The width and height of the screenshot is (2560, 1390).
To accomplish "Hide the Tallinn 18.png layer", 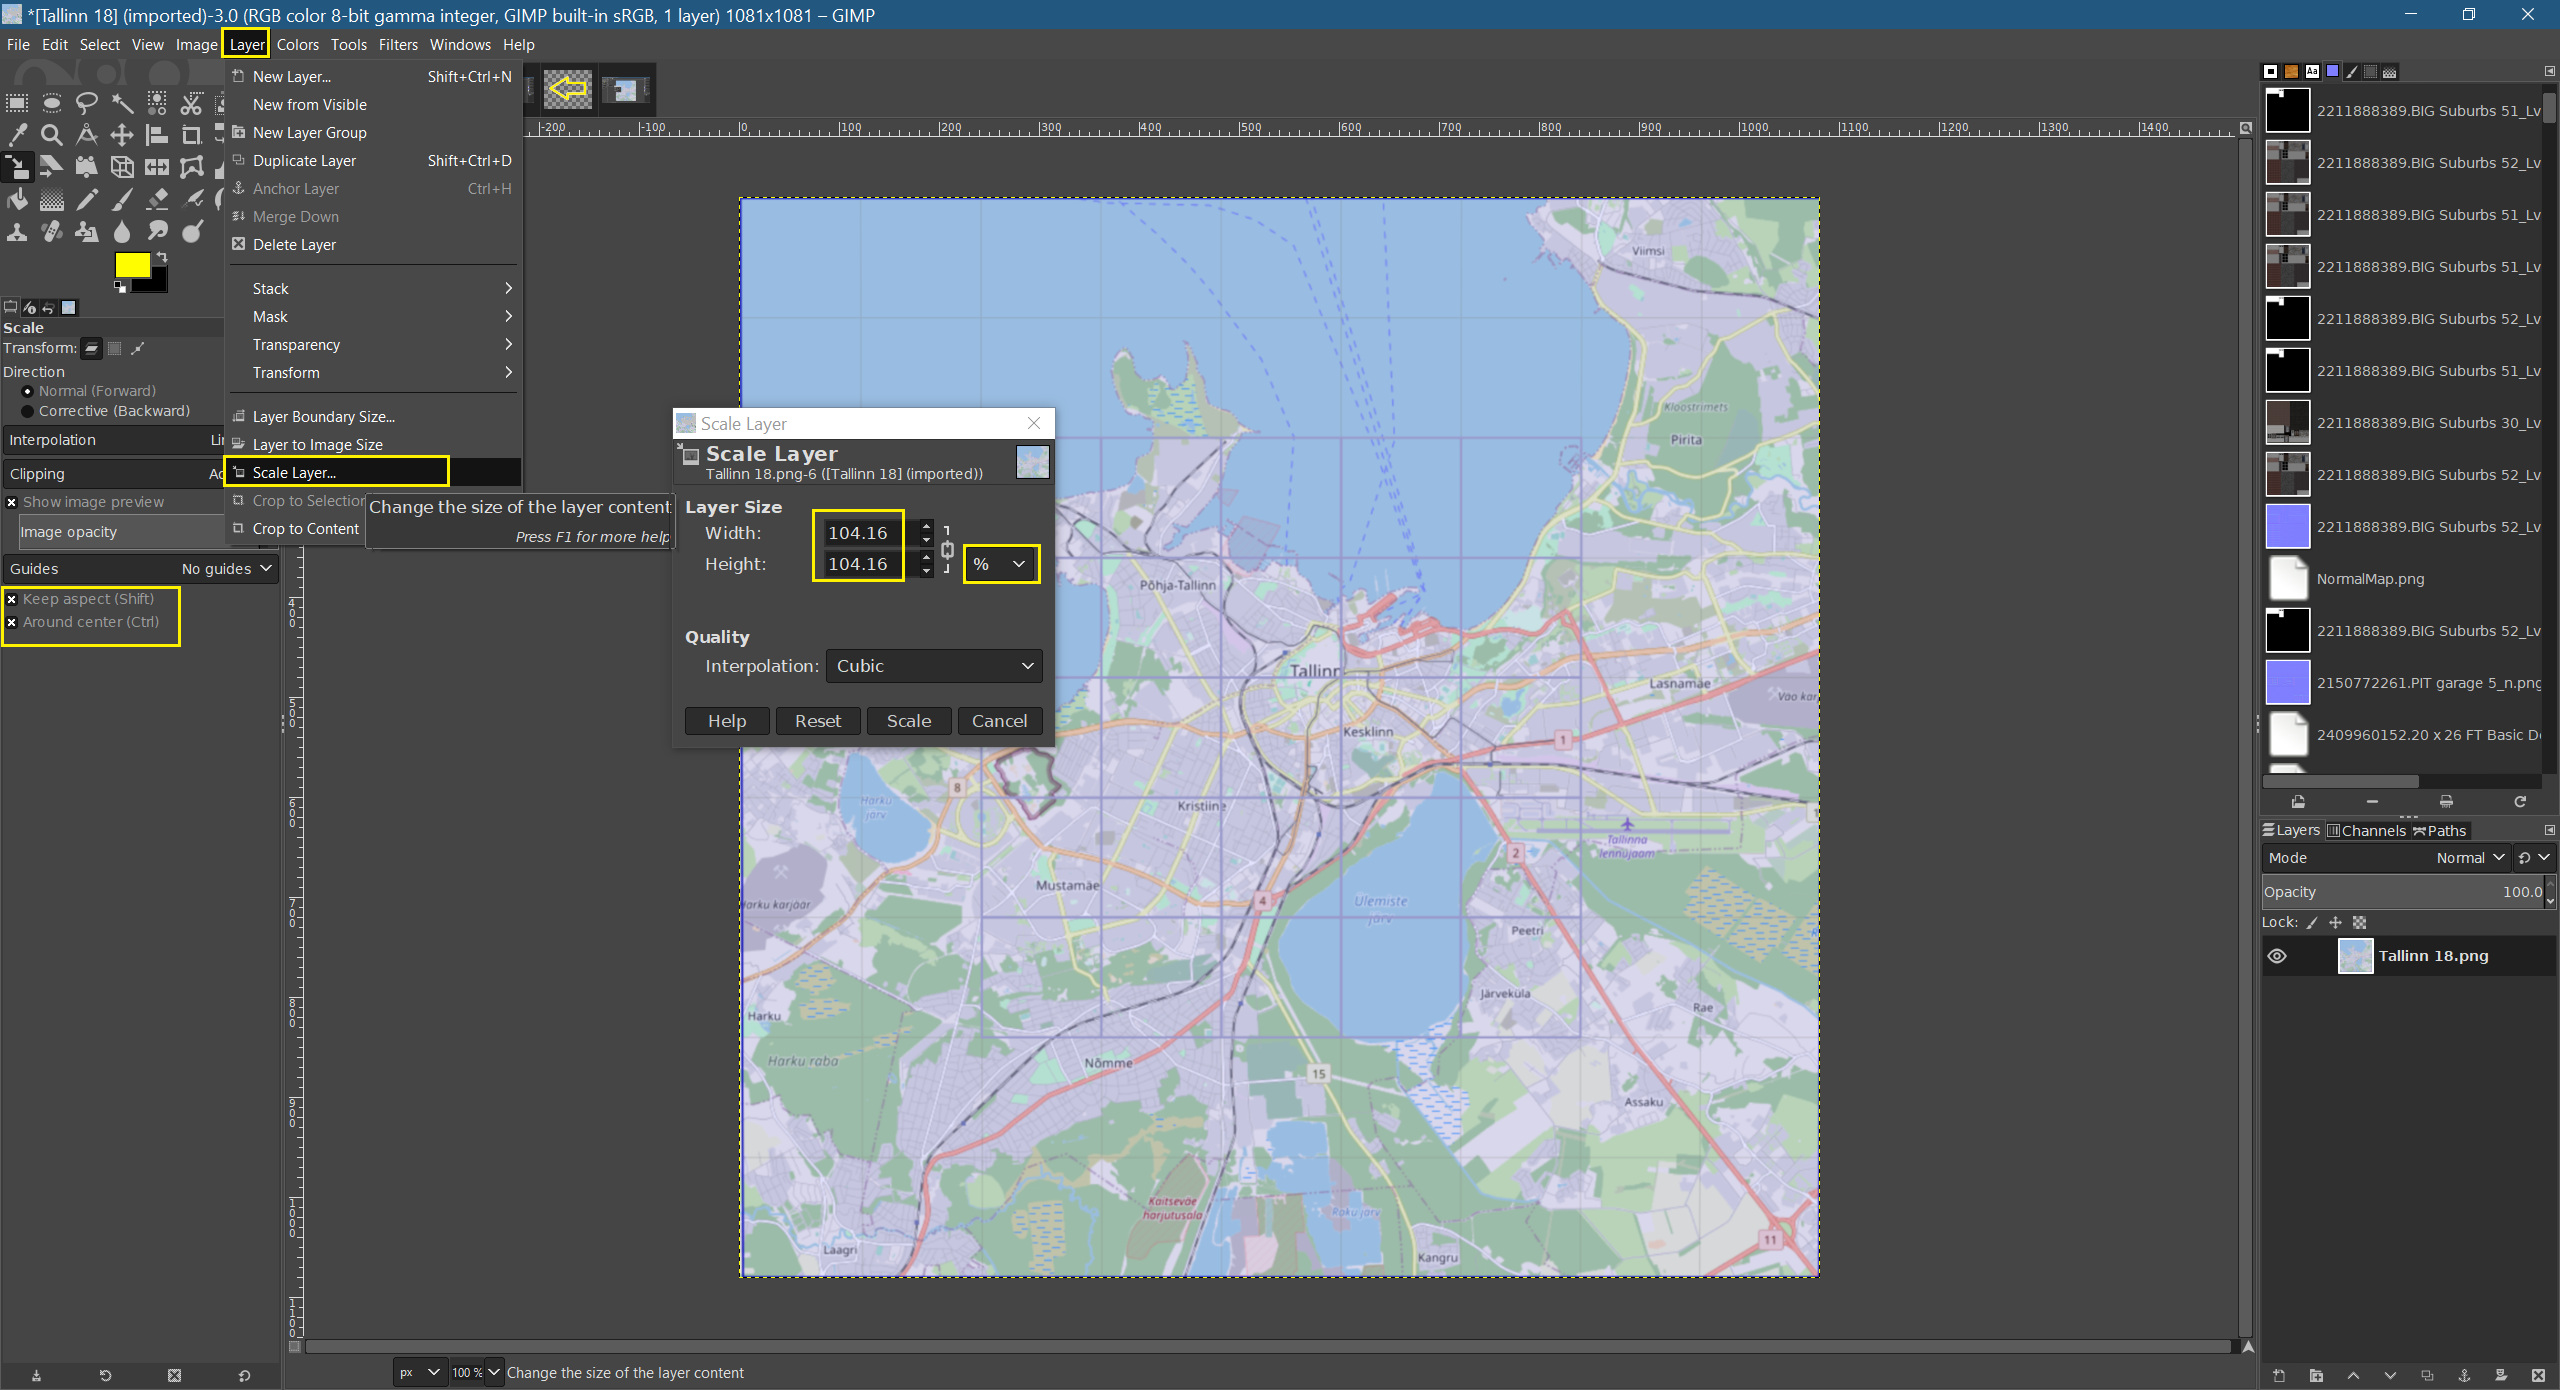I will tap(2277, 956).
